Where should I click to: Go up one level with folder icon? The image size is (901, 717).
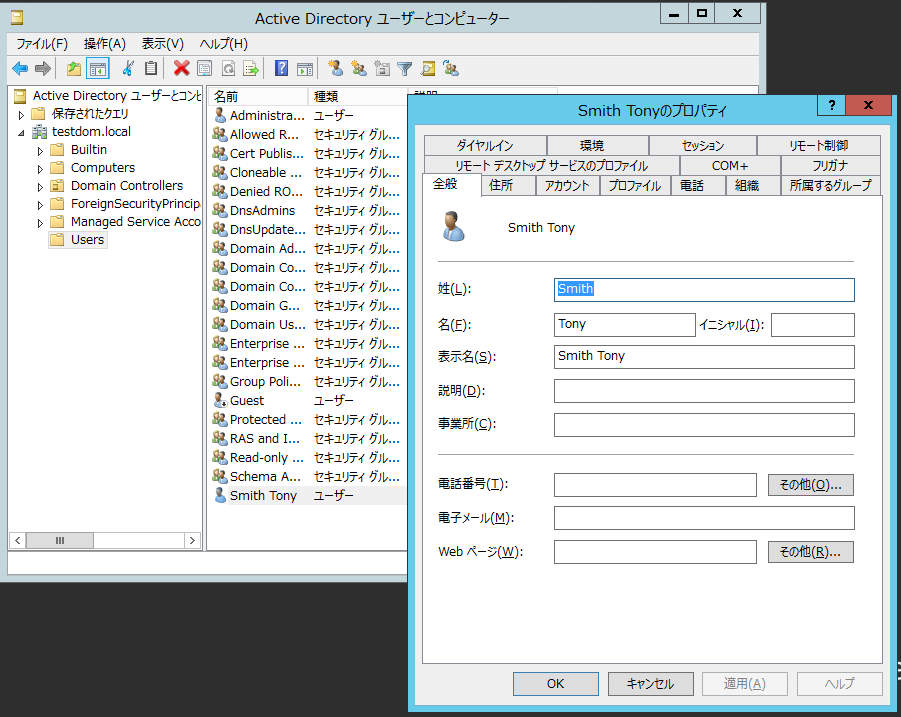click(x=74, y=69)
